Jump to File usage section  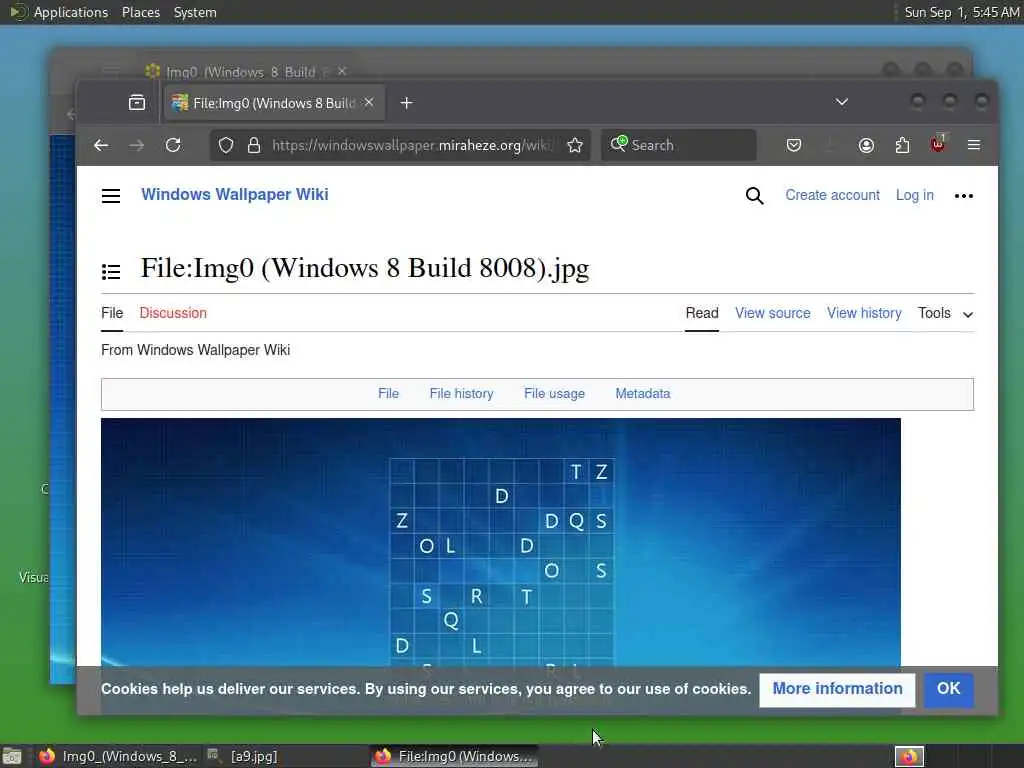[x=554, y=394]
